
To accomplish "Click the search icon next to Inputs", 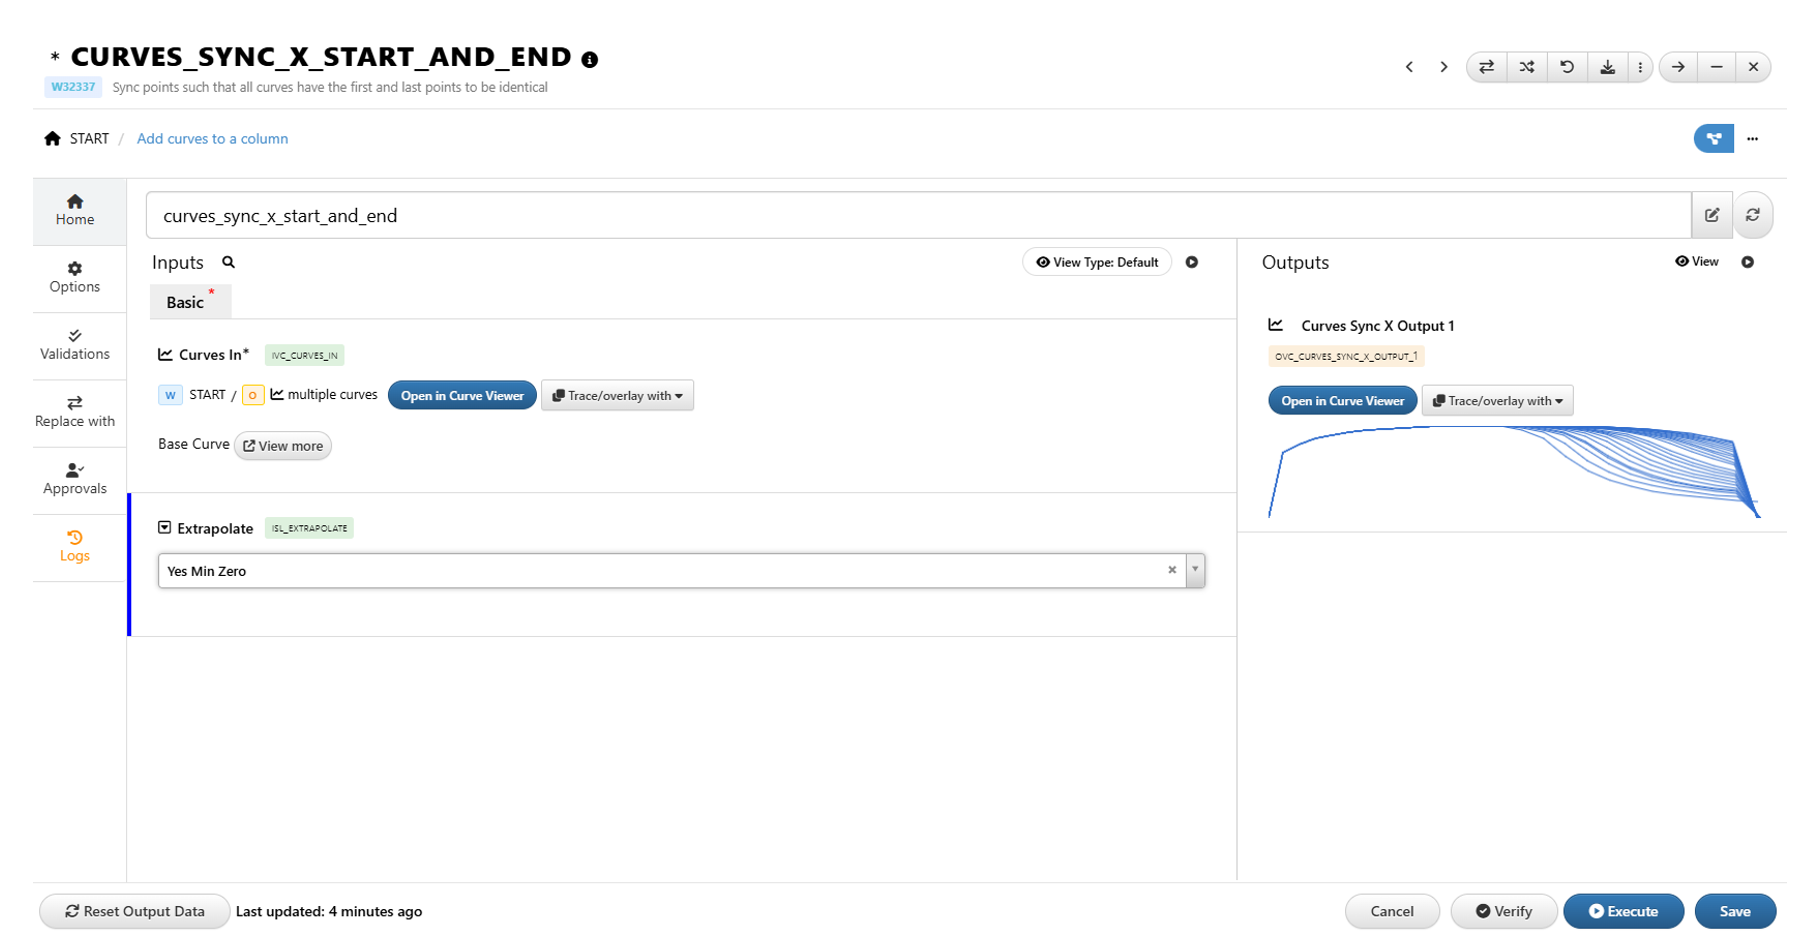I will click(x=228, y=262).
